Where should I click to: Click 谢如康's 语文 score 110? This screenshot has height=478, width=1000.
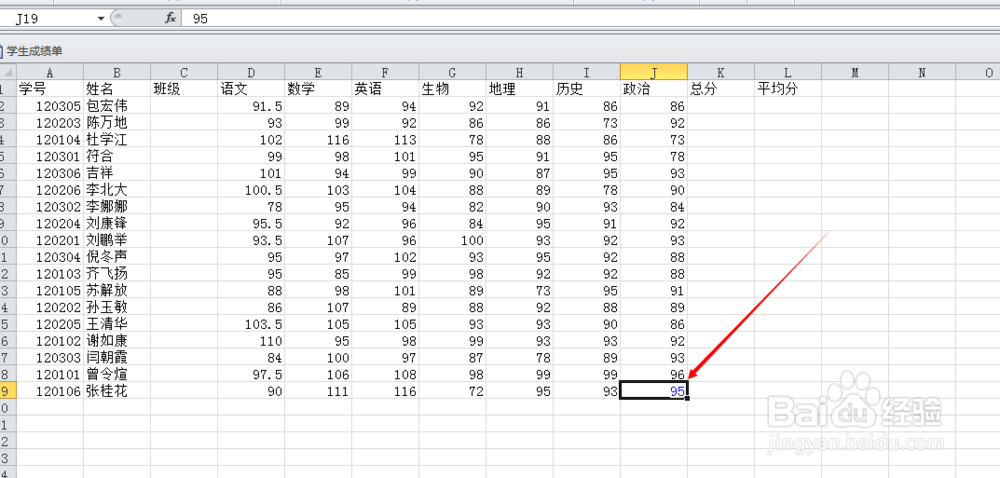[x=251, y=341]
